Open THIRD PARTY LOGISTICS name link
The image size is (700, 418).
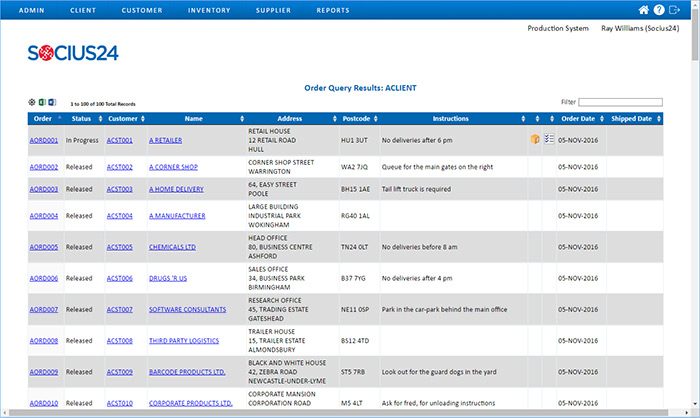(x=184, y=341)
